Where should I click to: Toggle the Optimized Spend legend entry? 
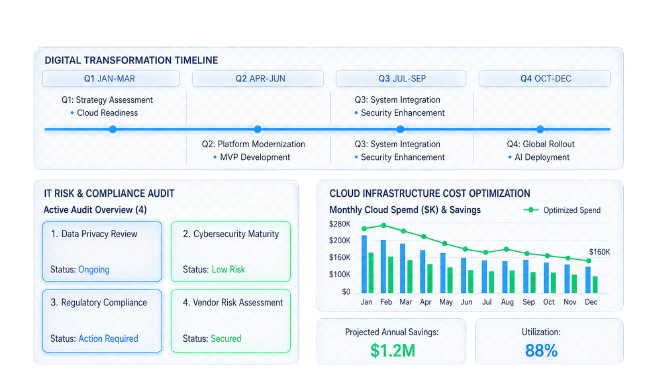pos(562,210)
